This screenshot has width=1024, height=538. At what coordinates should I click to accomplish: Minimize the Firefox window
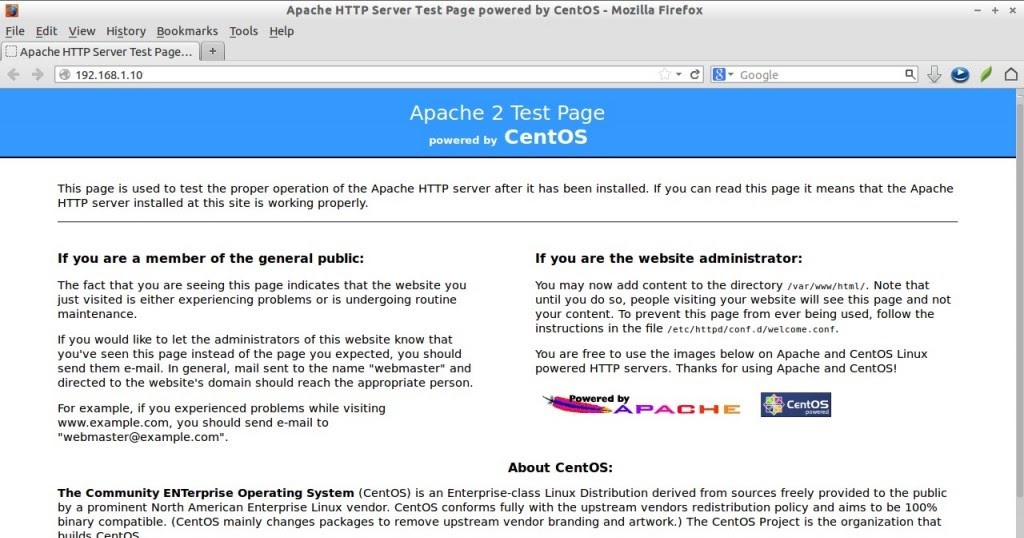coord(978,10)
